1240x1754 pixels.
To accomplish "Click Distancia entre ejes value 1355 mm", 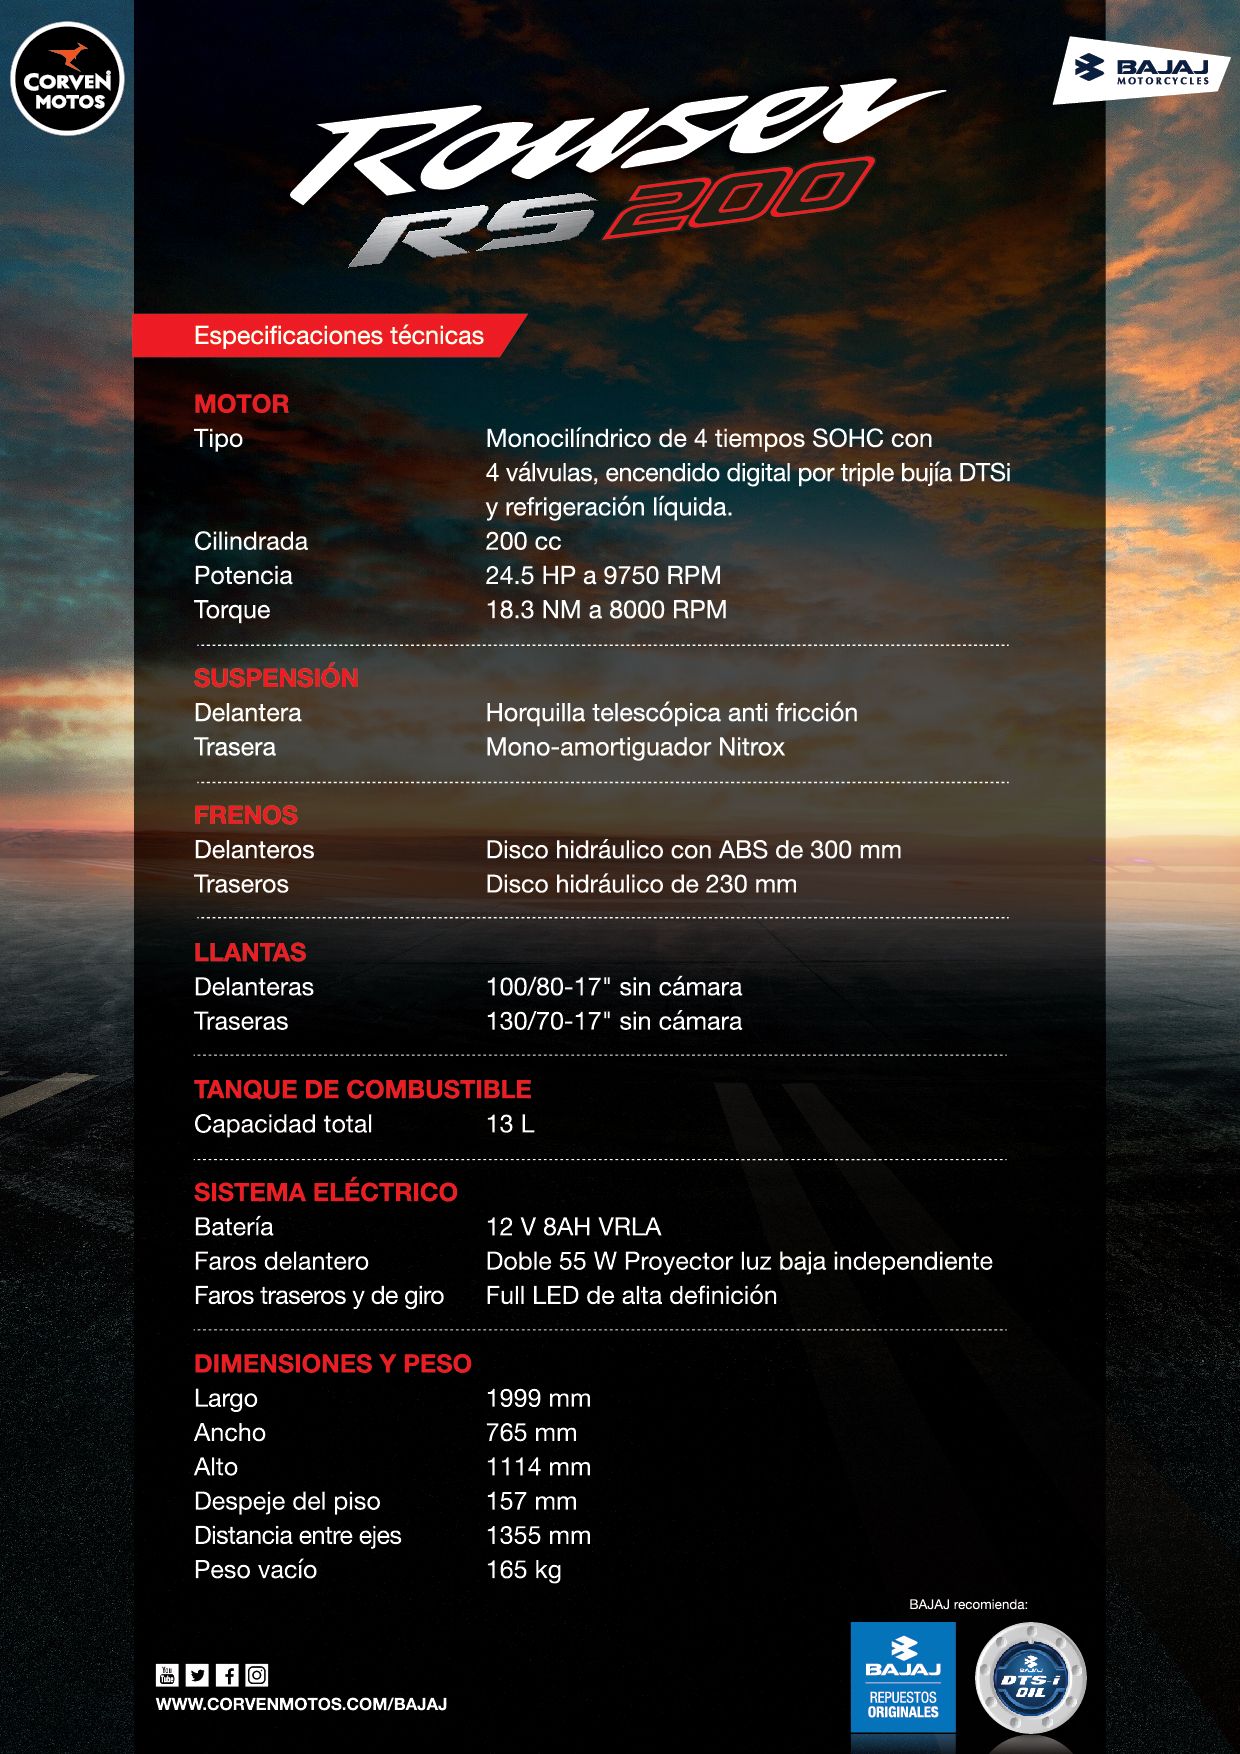I will [x=538, y=1535].
